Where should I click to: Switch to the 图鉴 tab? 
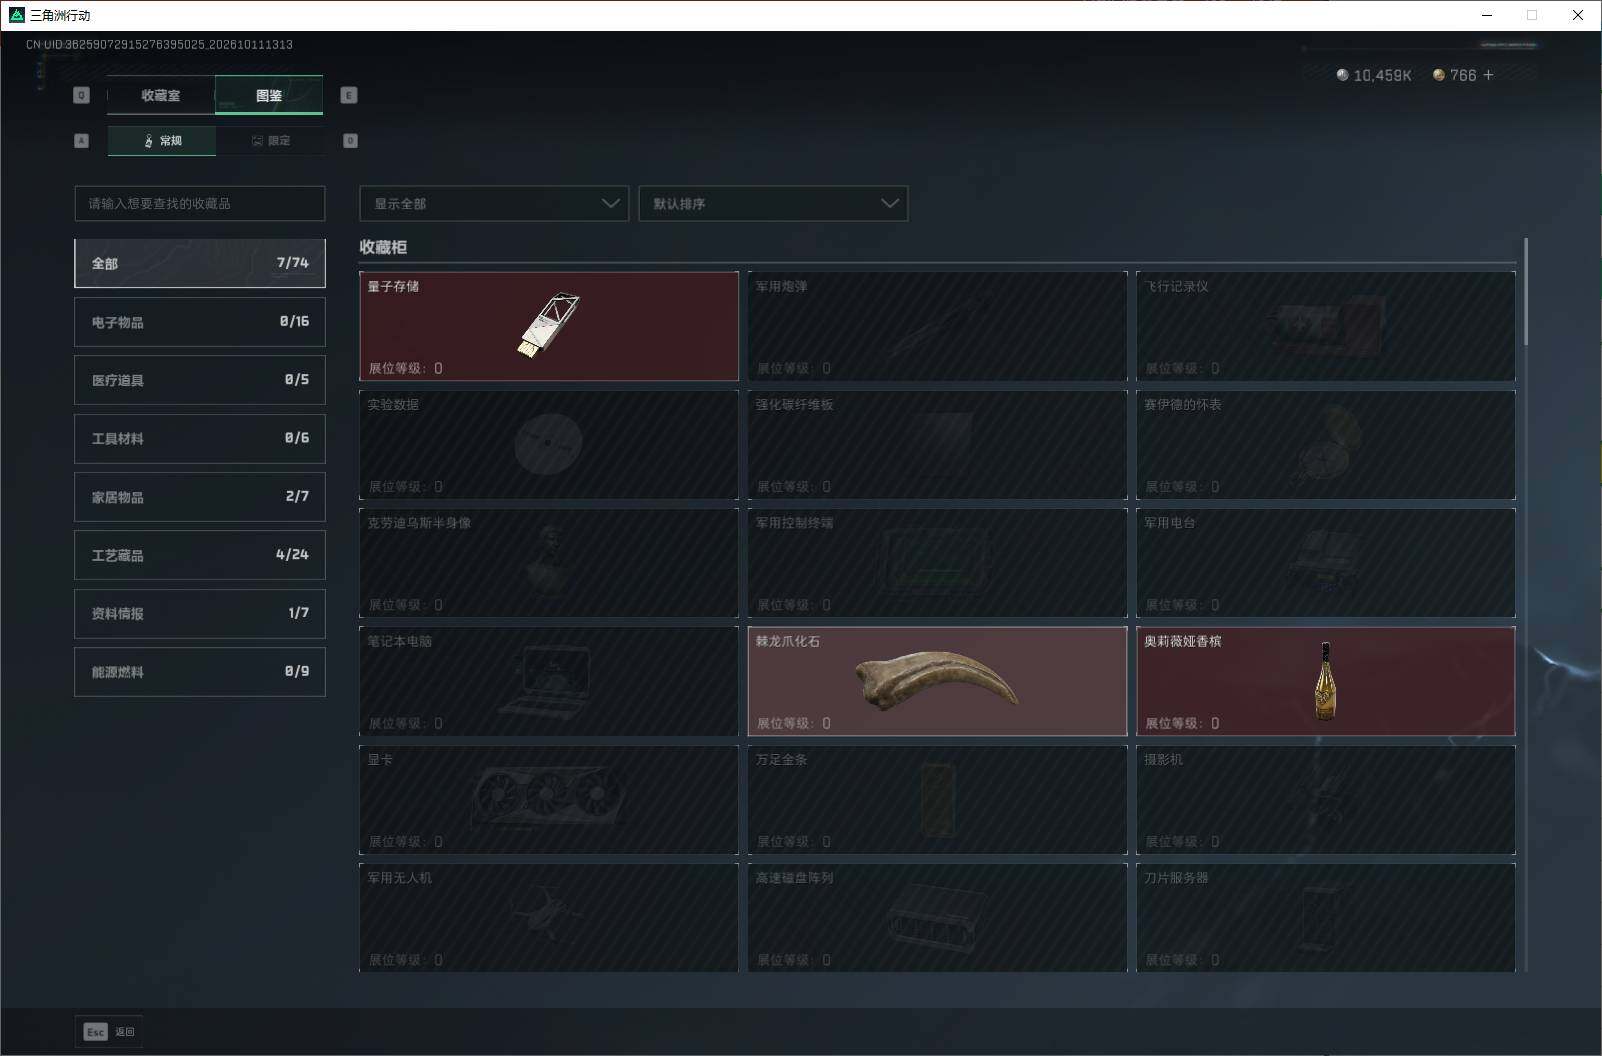point(269,95)
